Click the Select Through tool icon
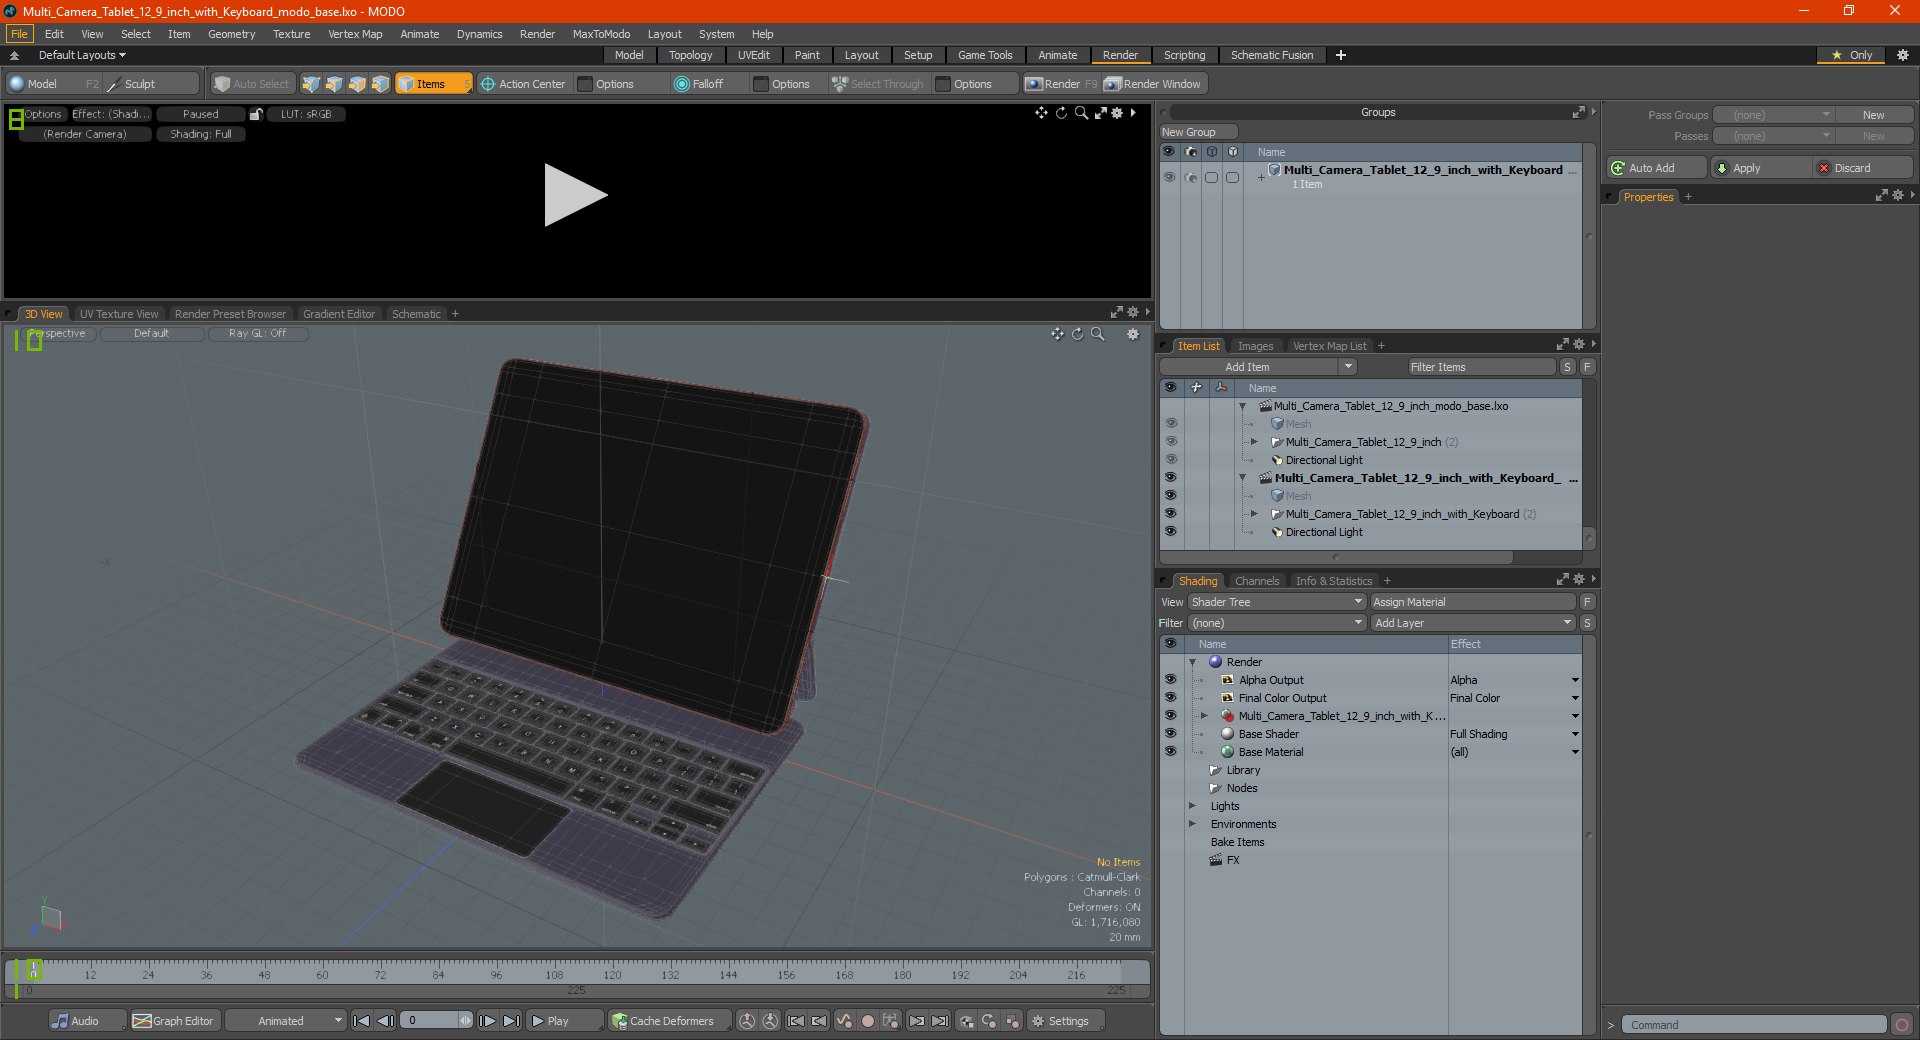Image resolution: width=1920 pixels, height=1040 pixels. click(x=839, y=84)
